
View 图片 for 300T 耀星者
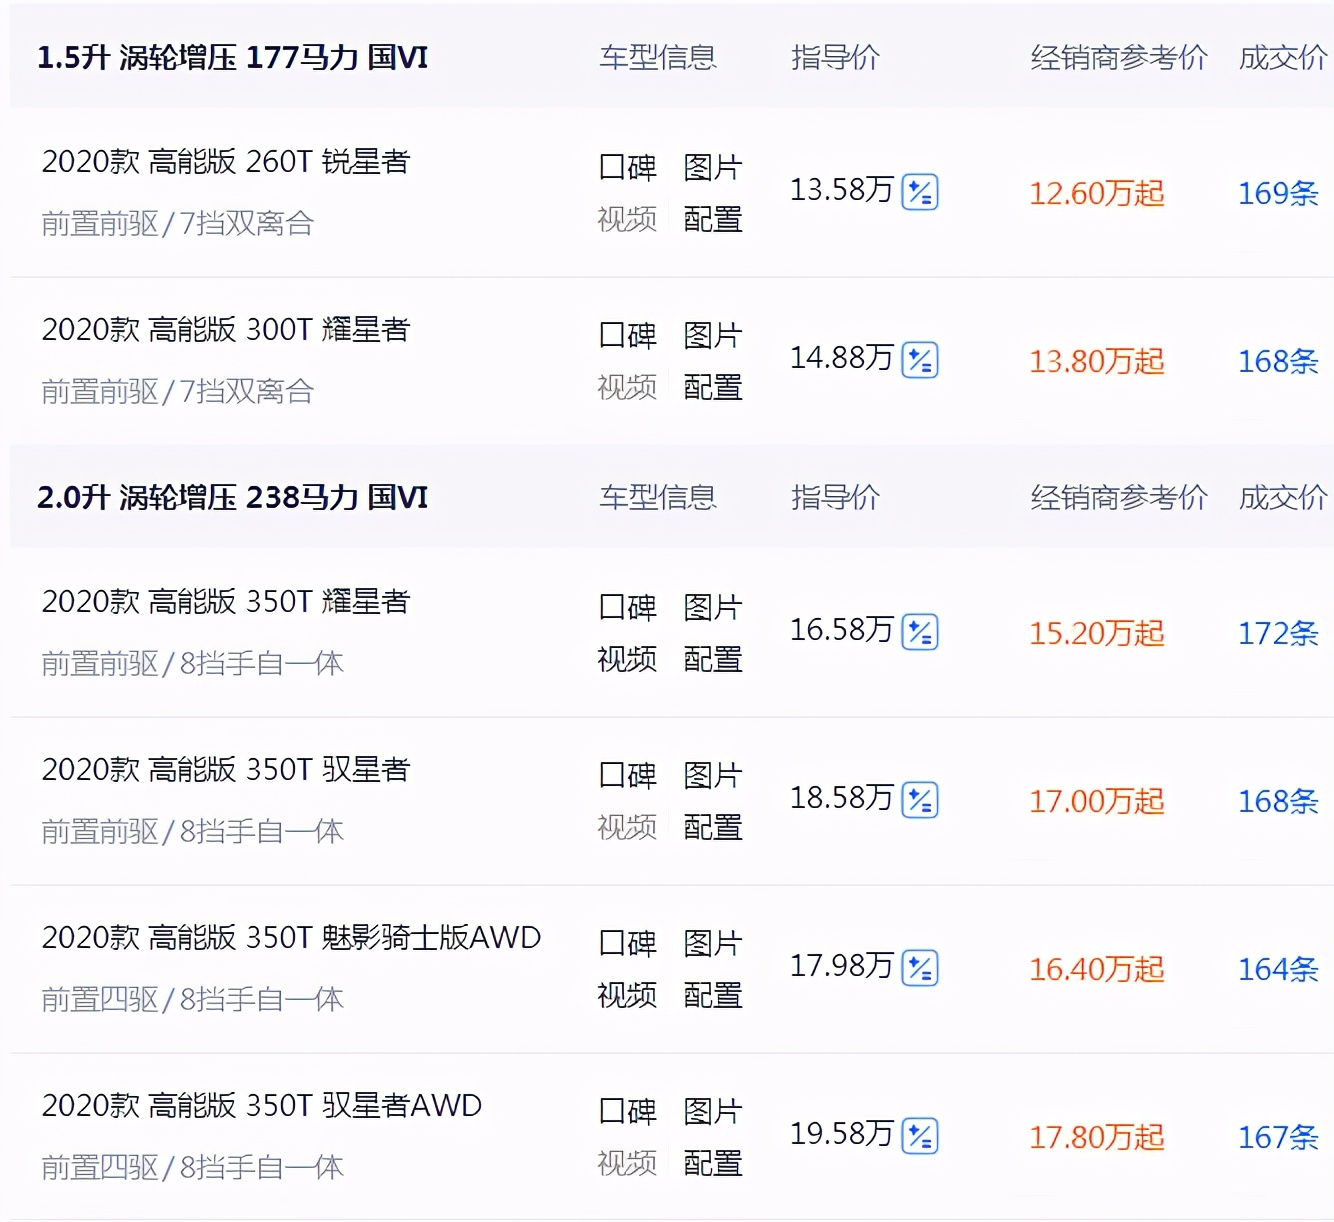click(x=713, y=335)
